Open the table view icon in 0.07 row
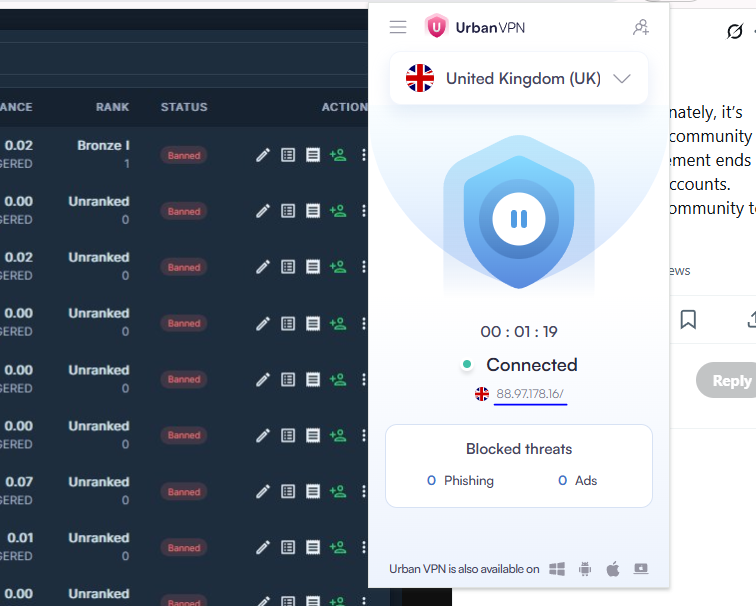756x606 pixels. 288,491
